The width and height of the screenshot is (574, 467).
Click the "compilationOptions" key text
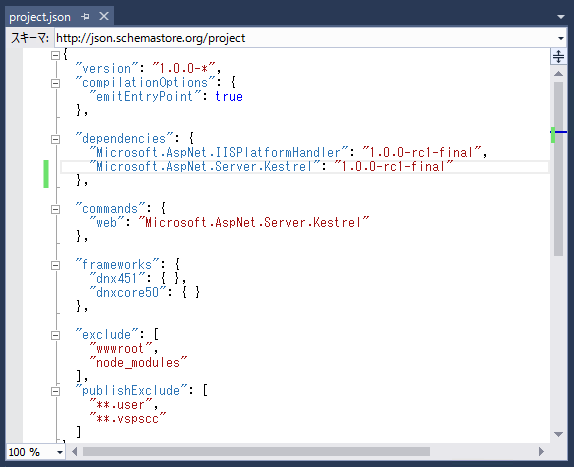coord(145,83)
